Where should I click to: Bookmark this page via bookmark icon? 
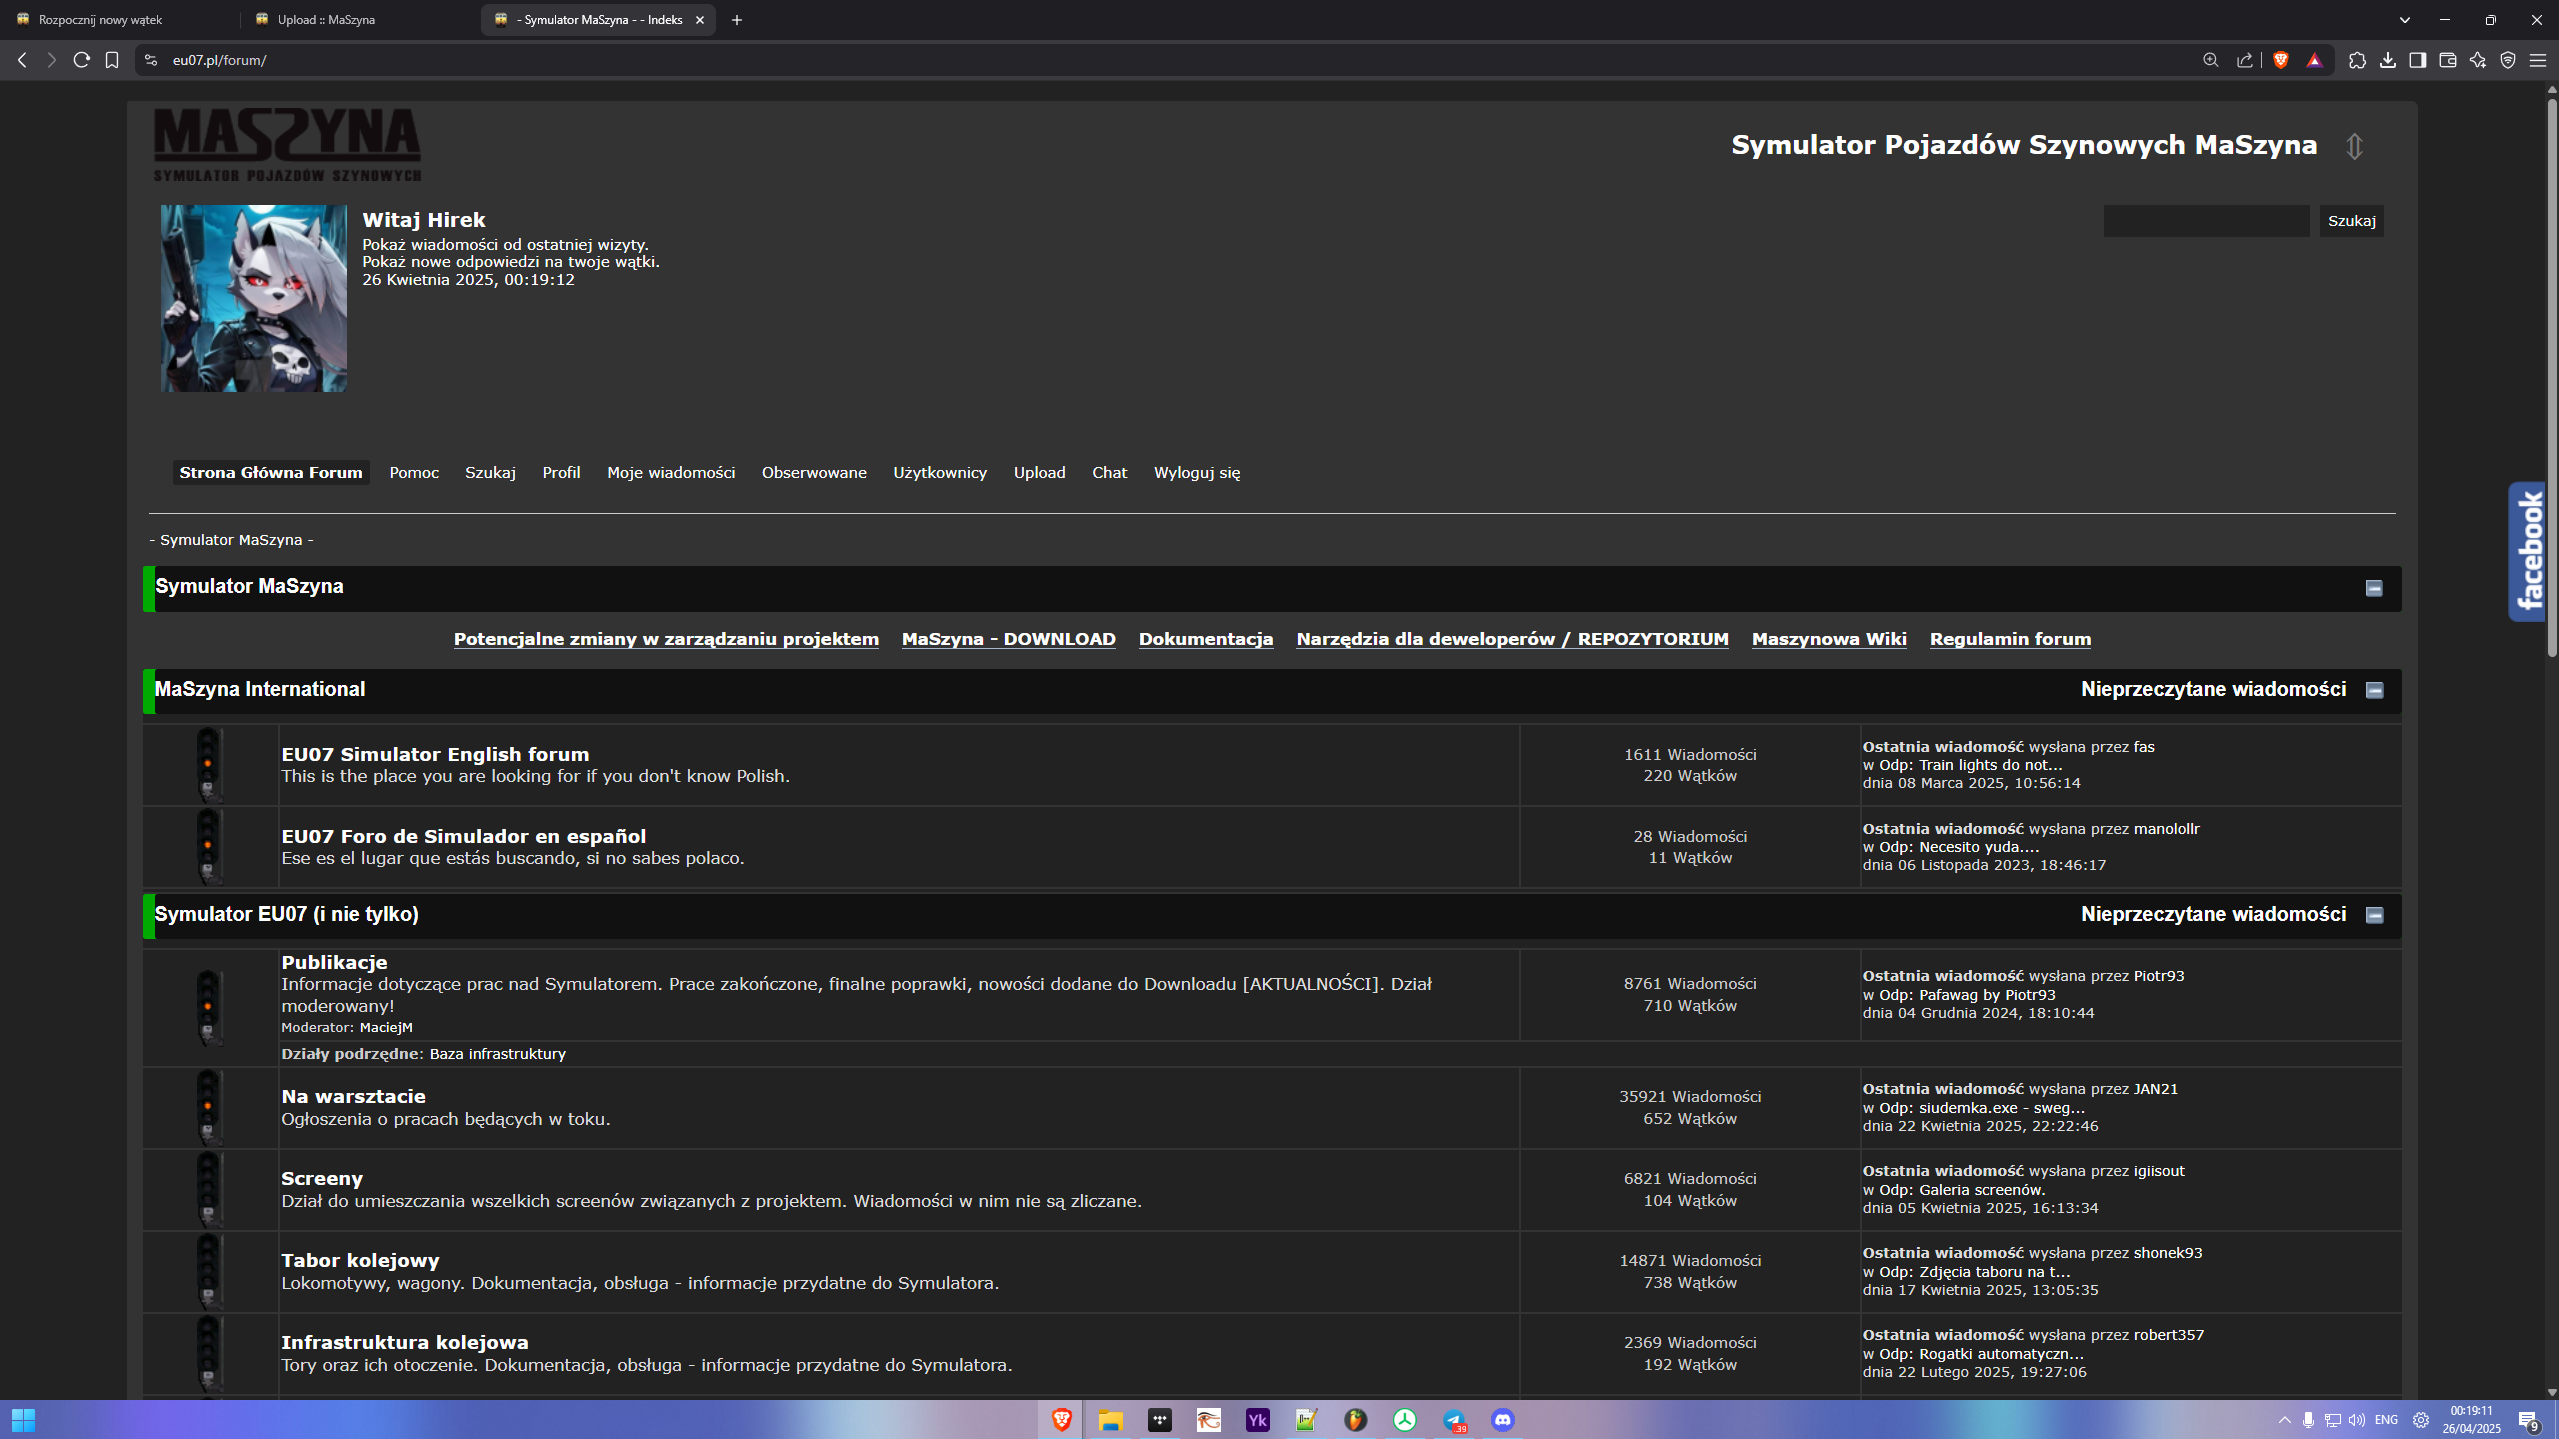click(x=112, y=60)
